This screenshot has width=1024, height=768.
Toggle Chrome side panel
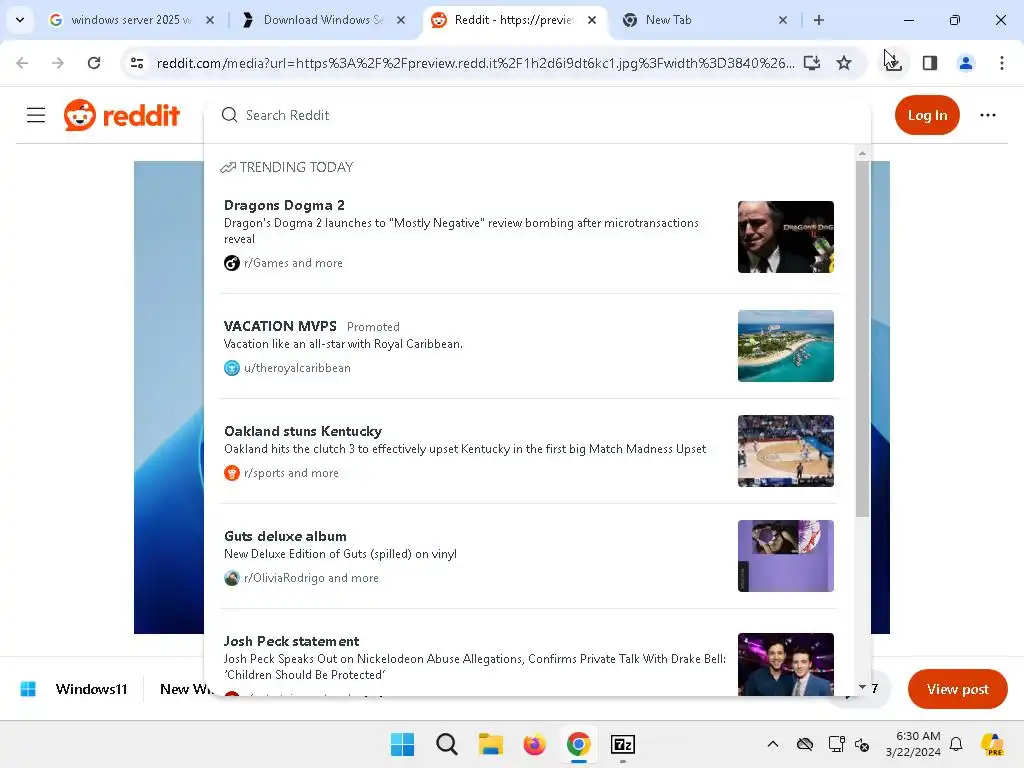930,63
